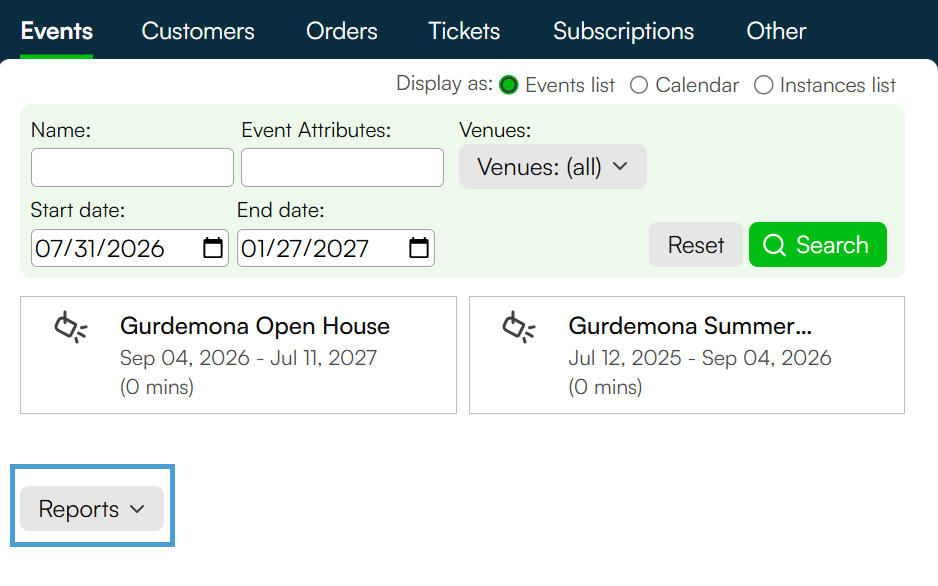Open the Orders tab

tap(342, 31)
